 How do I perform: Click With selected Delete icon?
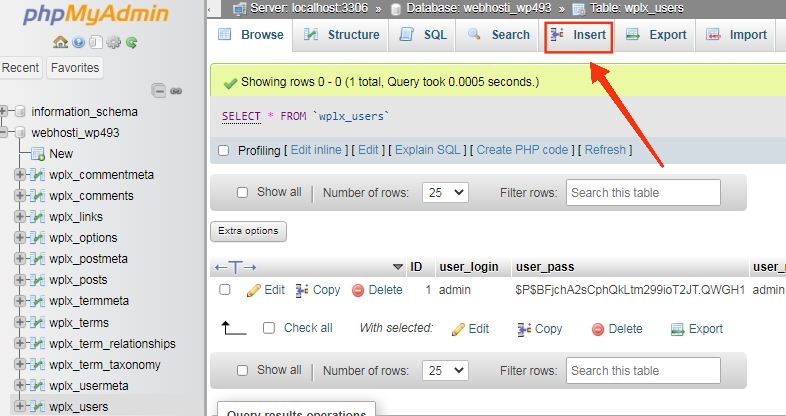click(x=598, y=329)
